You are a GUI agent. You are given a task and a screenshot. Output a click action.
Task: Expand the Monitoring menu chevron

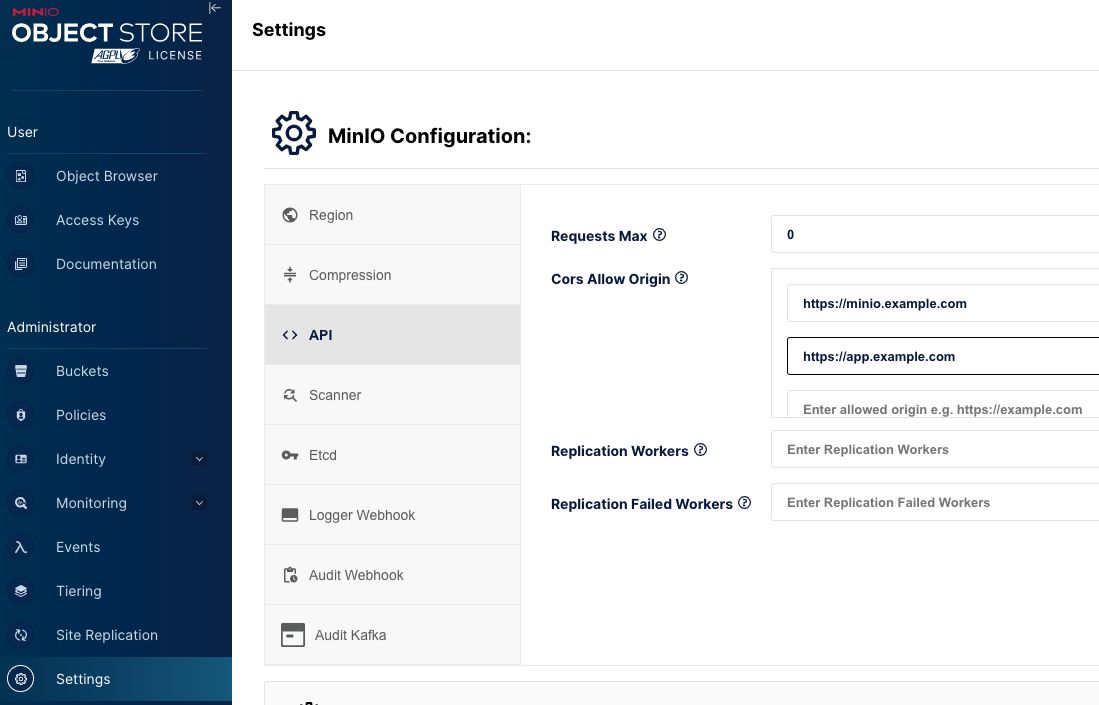[199, 503]
